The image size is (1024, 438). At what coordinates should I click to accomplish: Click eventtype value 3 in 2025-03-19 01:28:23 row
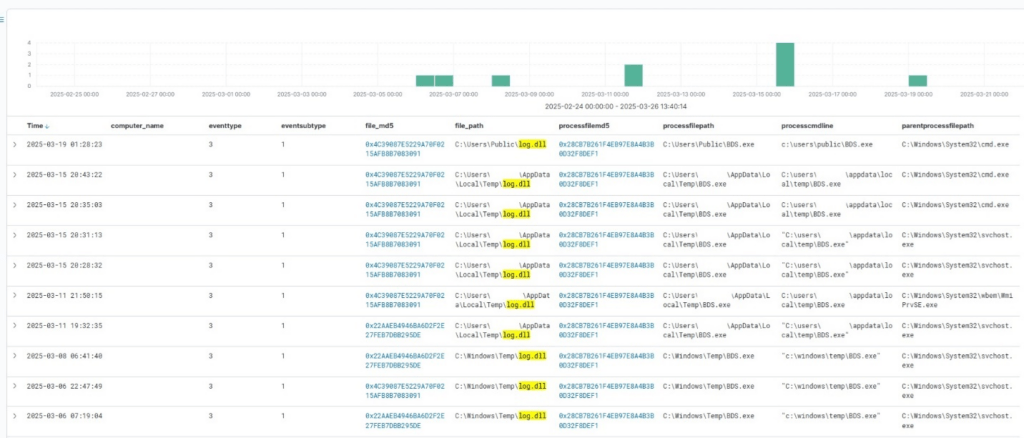click(x=211, y=144)
